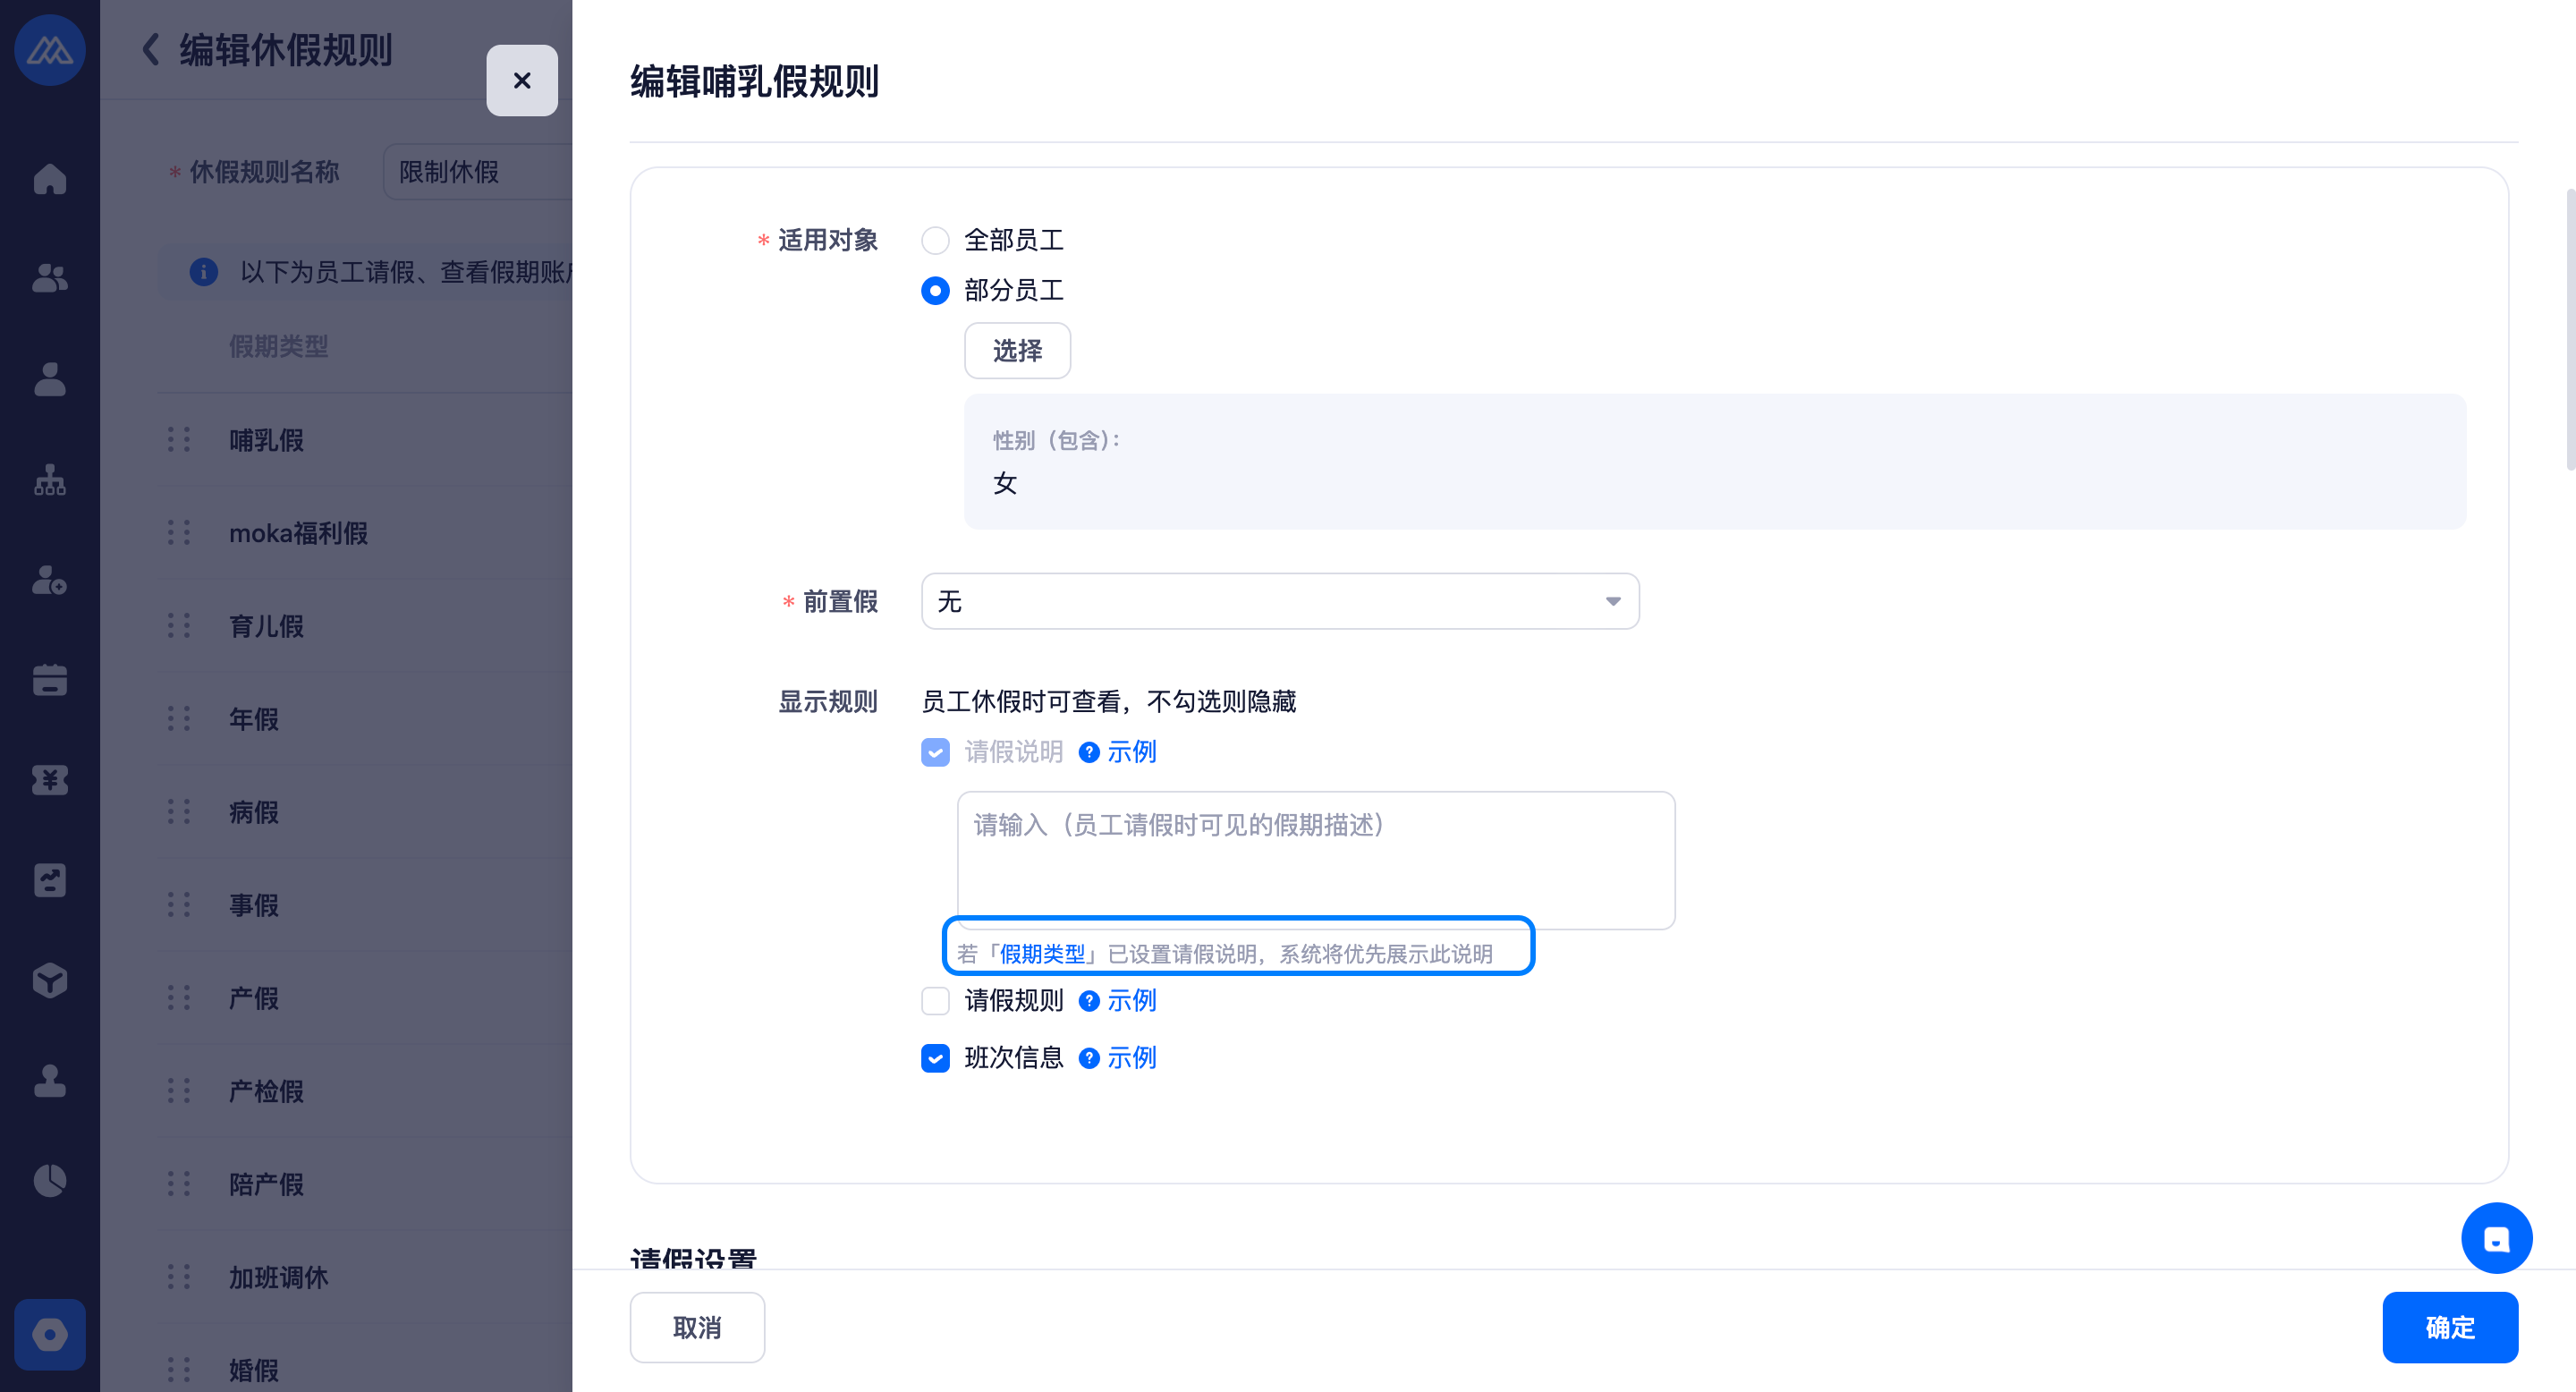Select 产检假 in leave type list

click(266, 1091)
